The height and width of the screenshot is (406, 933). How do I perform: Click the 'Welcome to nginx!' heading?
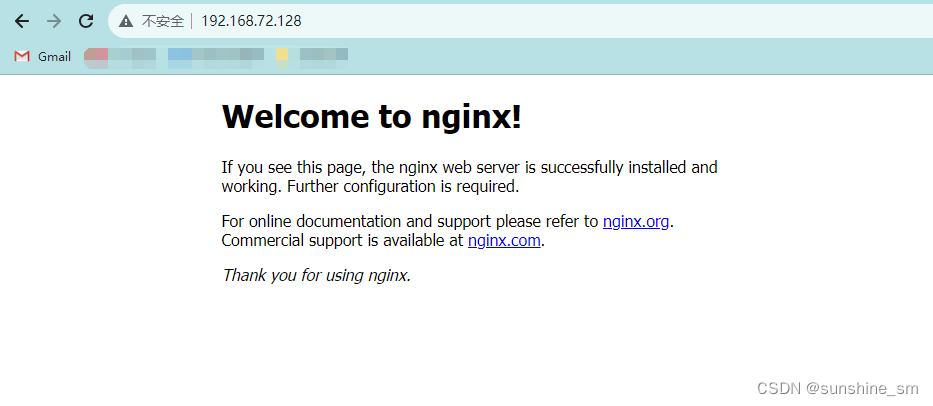pyautogui.click(x=371, y=116)
